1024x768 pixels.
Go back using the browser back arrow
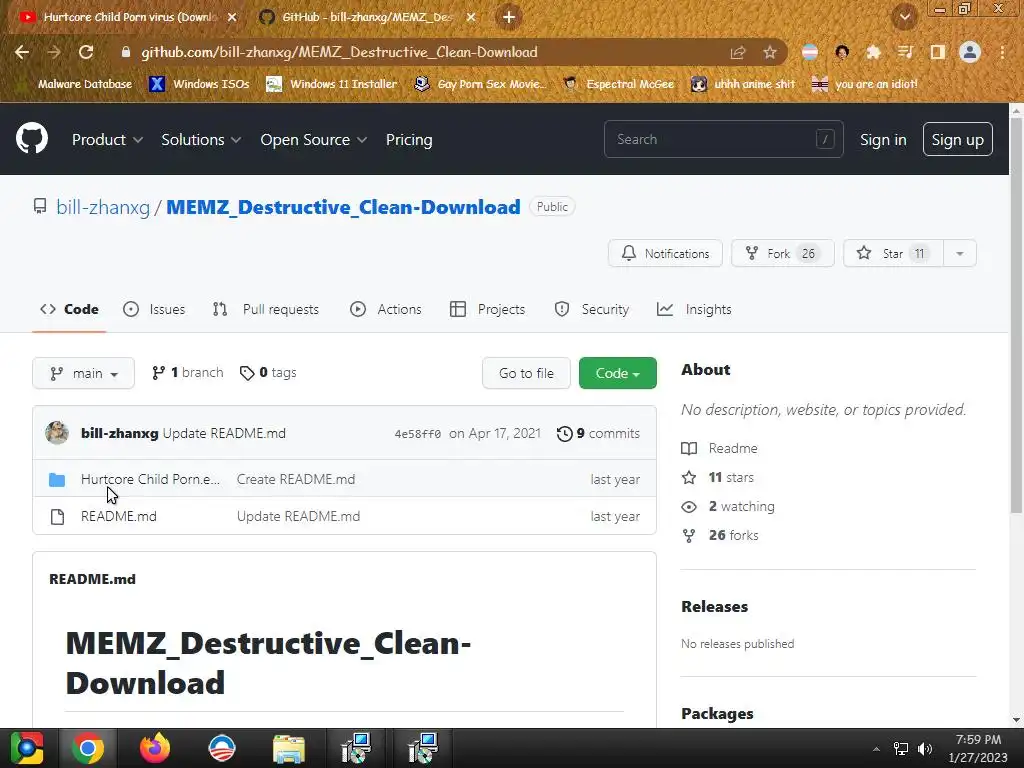coord(22,52)
